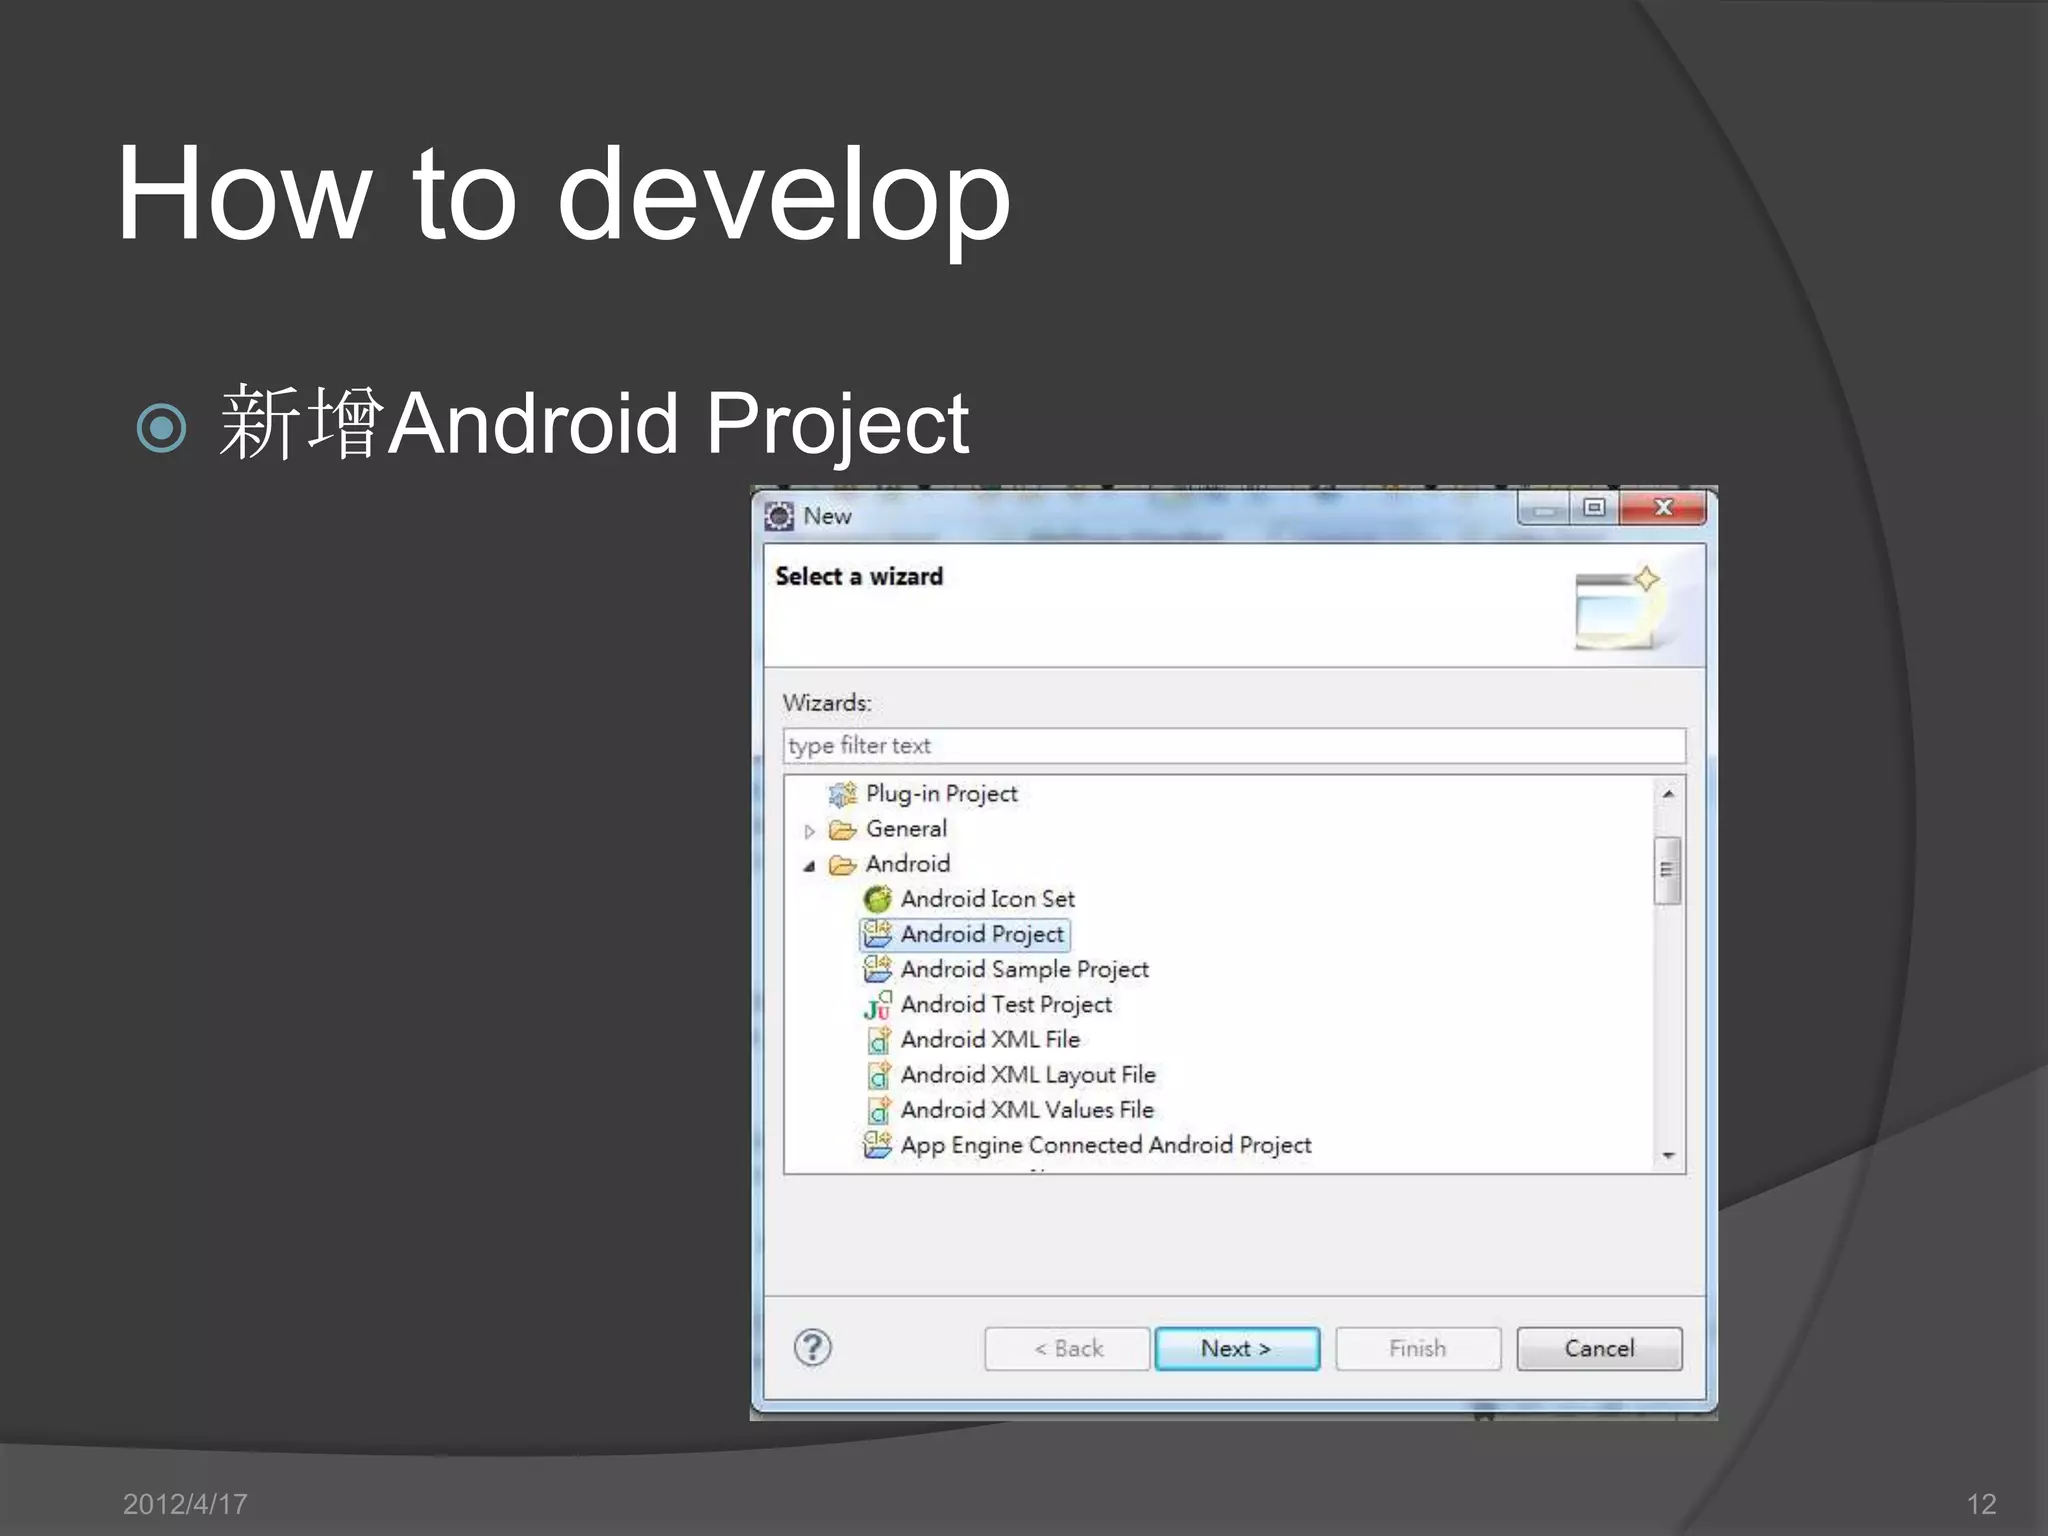Select the Android category label

(x=907, y=864)
